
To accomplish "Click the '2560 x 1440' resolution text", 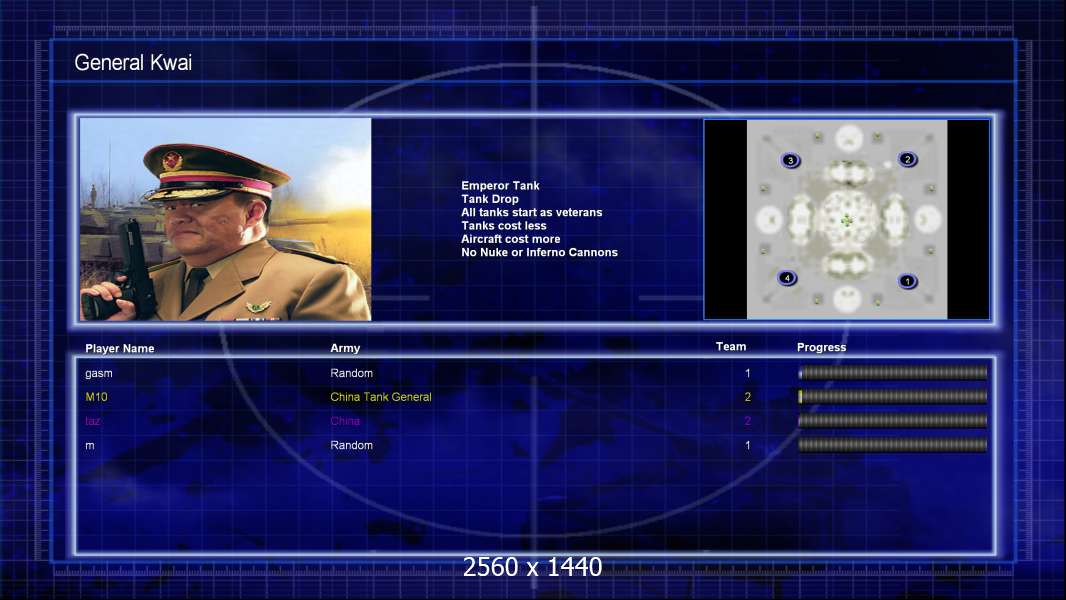I will [532, 567].
